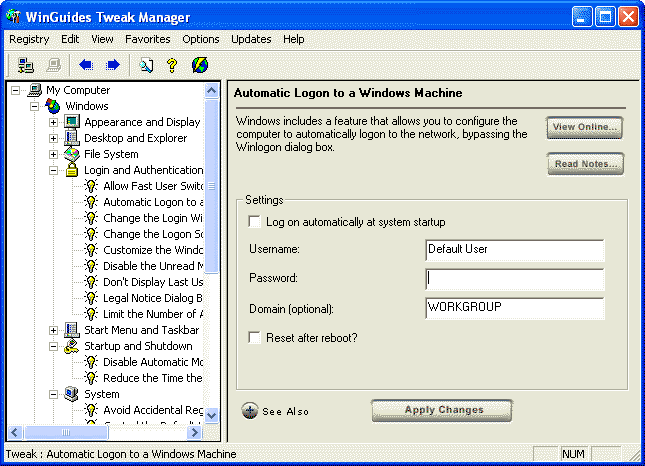Expand the Appearance and Display node
Viewport: 645px width, 466px height.
tap(53, 122)
